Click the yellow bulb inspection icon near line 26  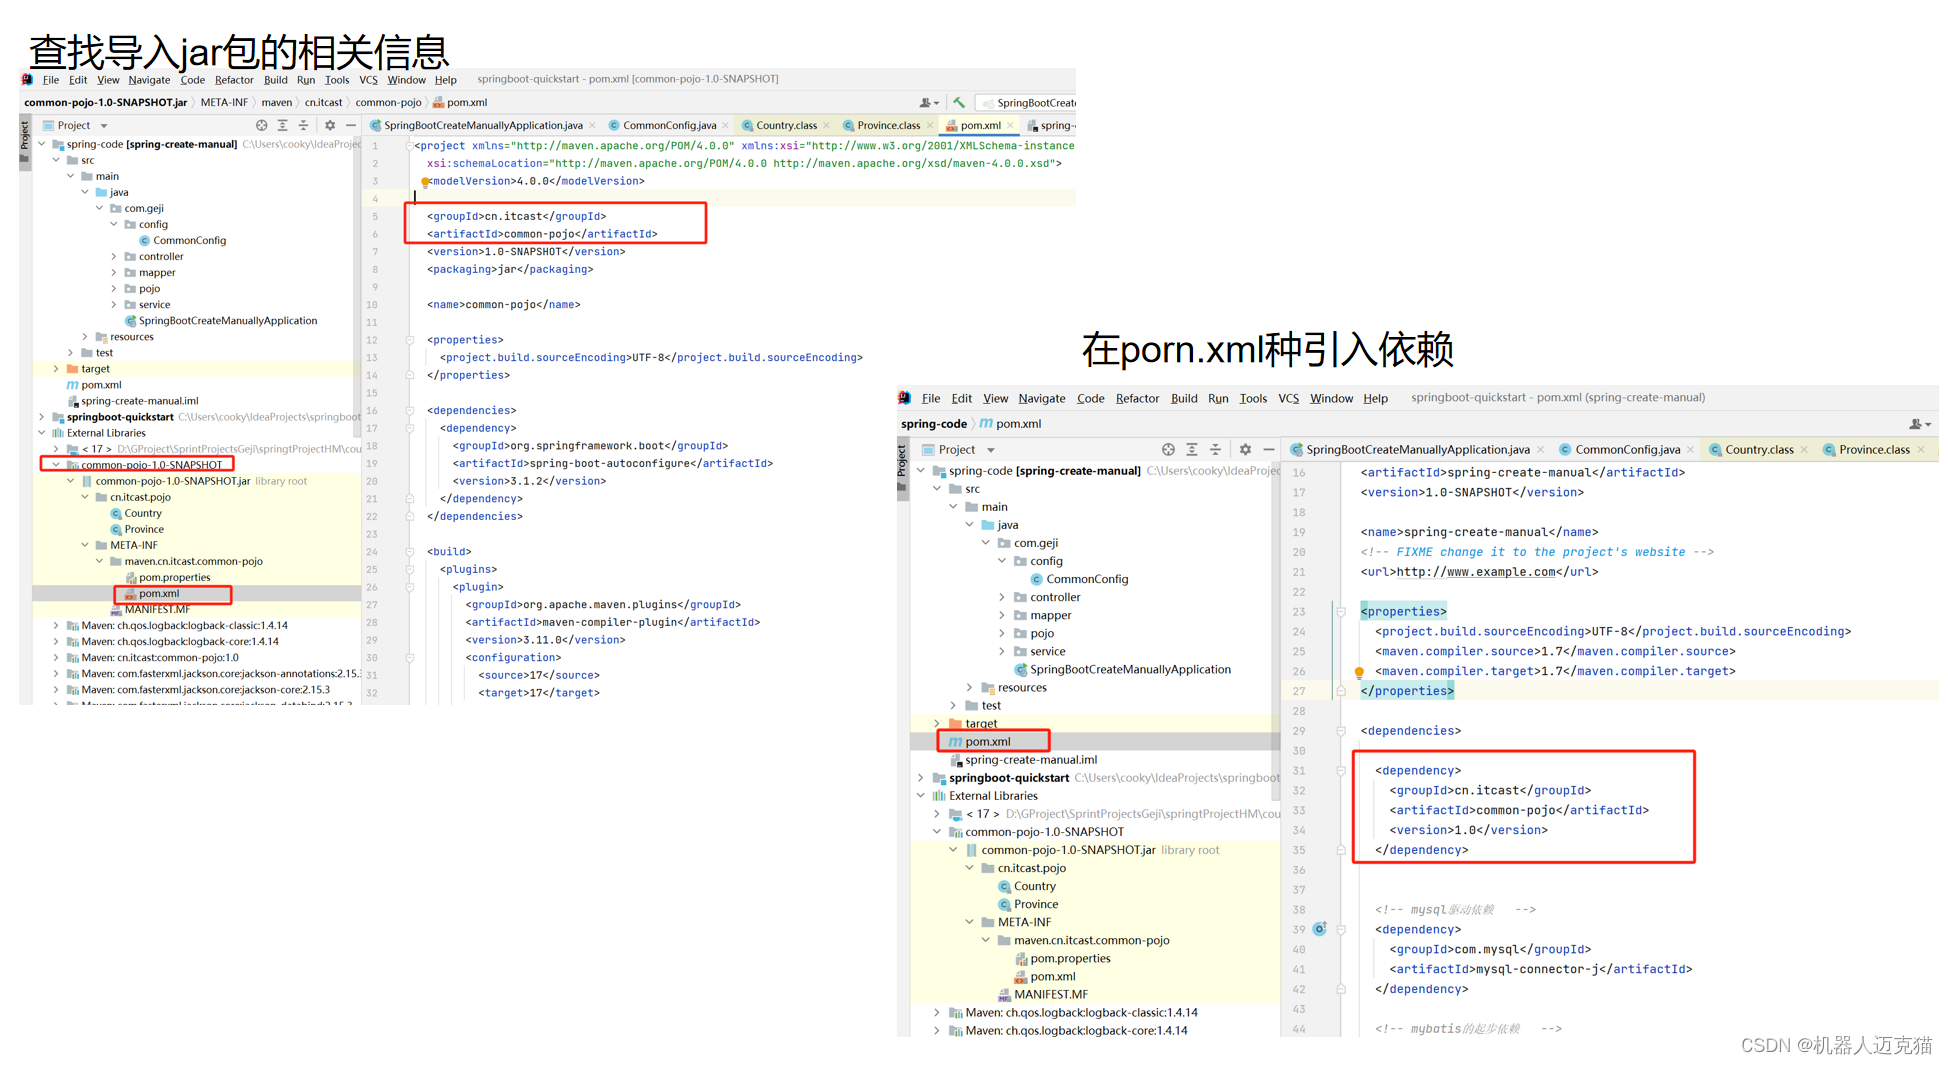click(1359, 671)
